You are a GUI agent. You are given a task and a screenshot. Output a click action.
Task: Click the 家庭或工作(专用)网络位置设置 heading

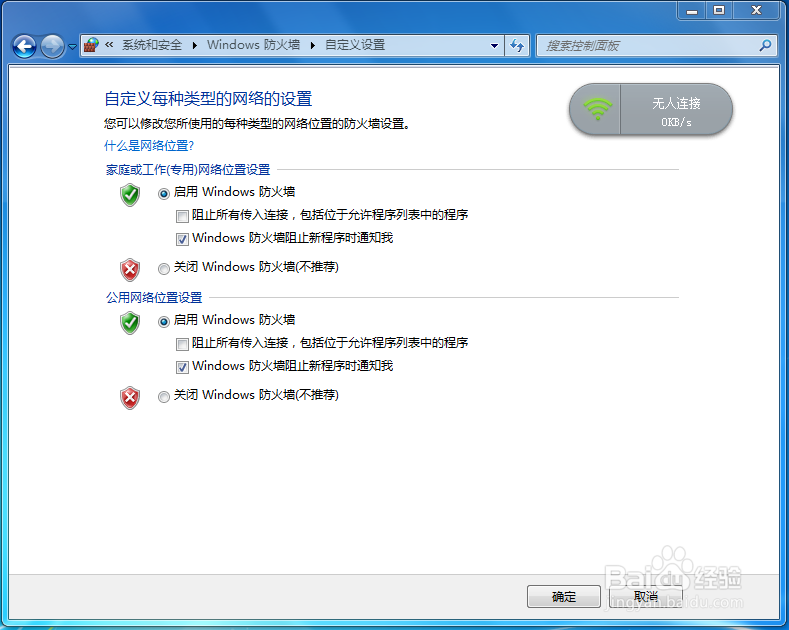click(188, 170)
